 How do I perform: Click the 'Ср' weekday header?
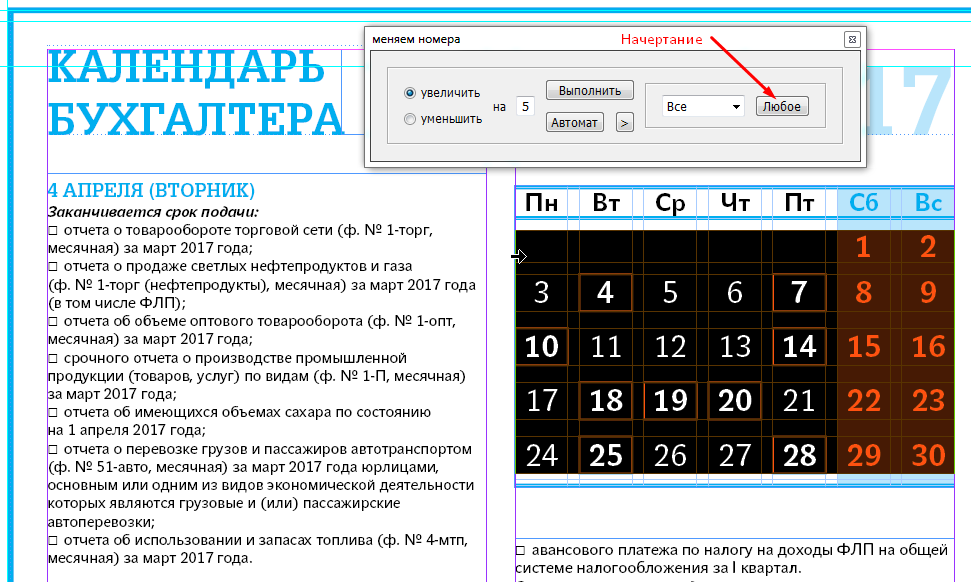click(x=670, y=202)
